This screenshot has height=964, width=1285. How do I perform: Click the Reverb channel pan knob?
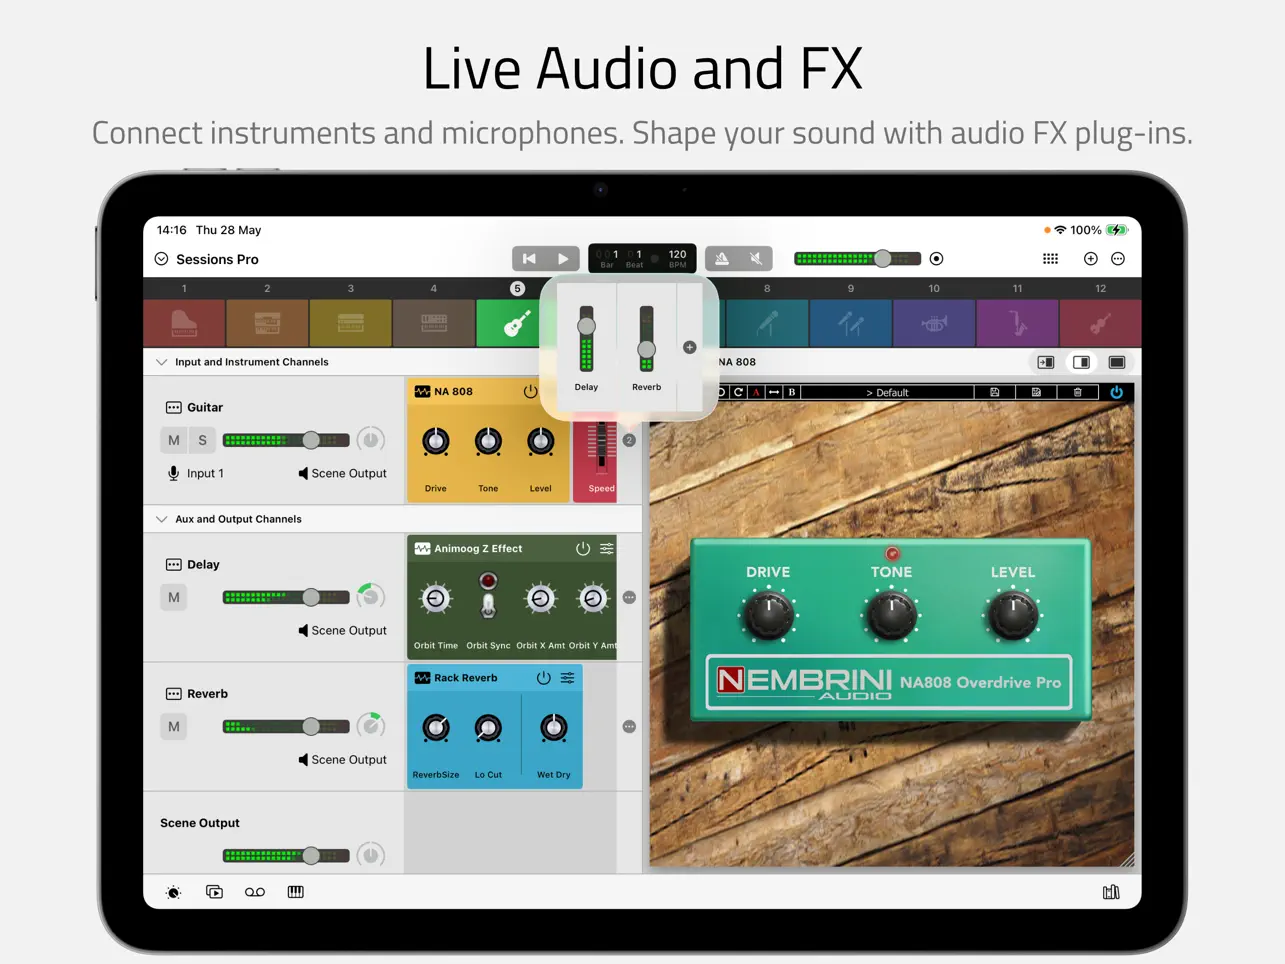[371, 726]
